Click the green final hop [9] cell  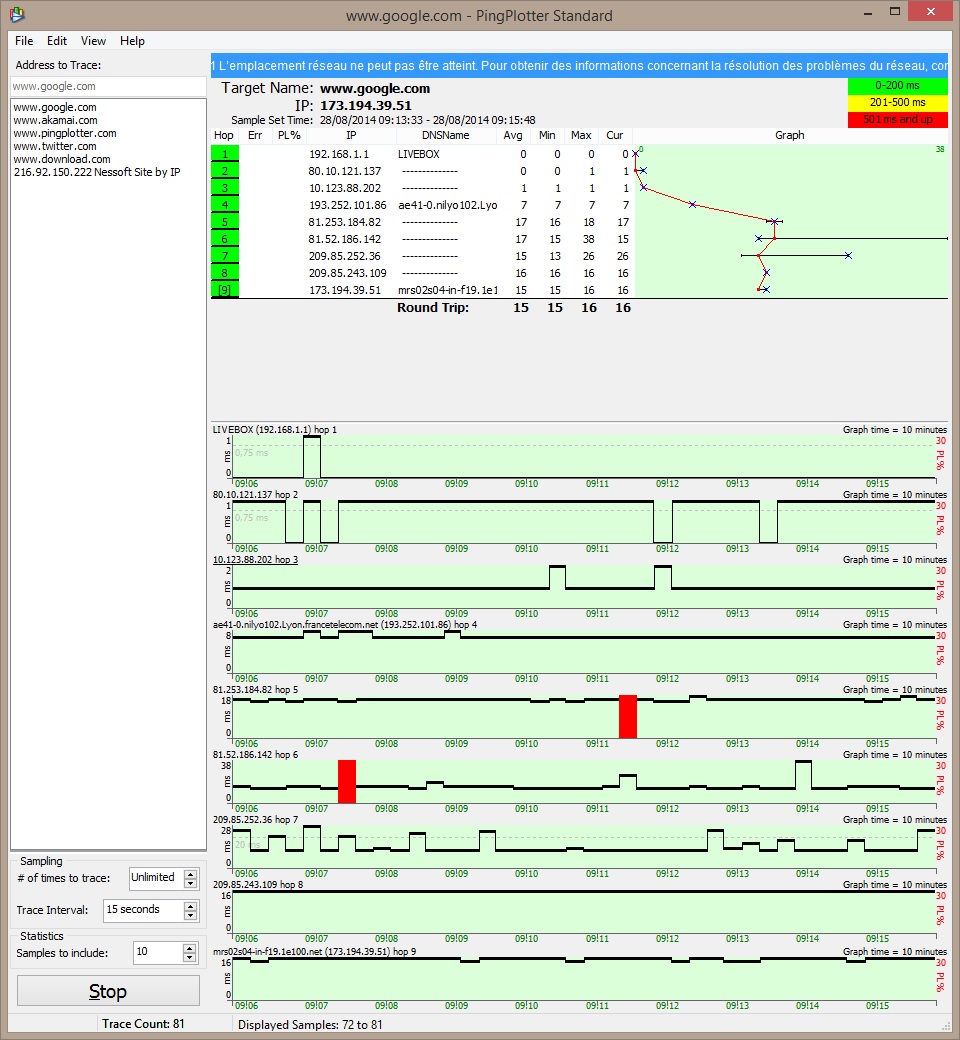(225, 290)
